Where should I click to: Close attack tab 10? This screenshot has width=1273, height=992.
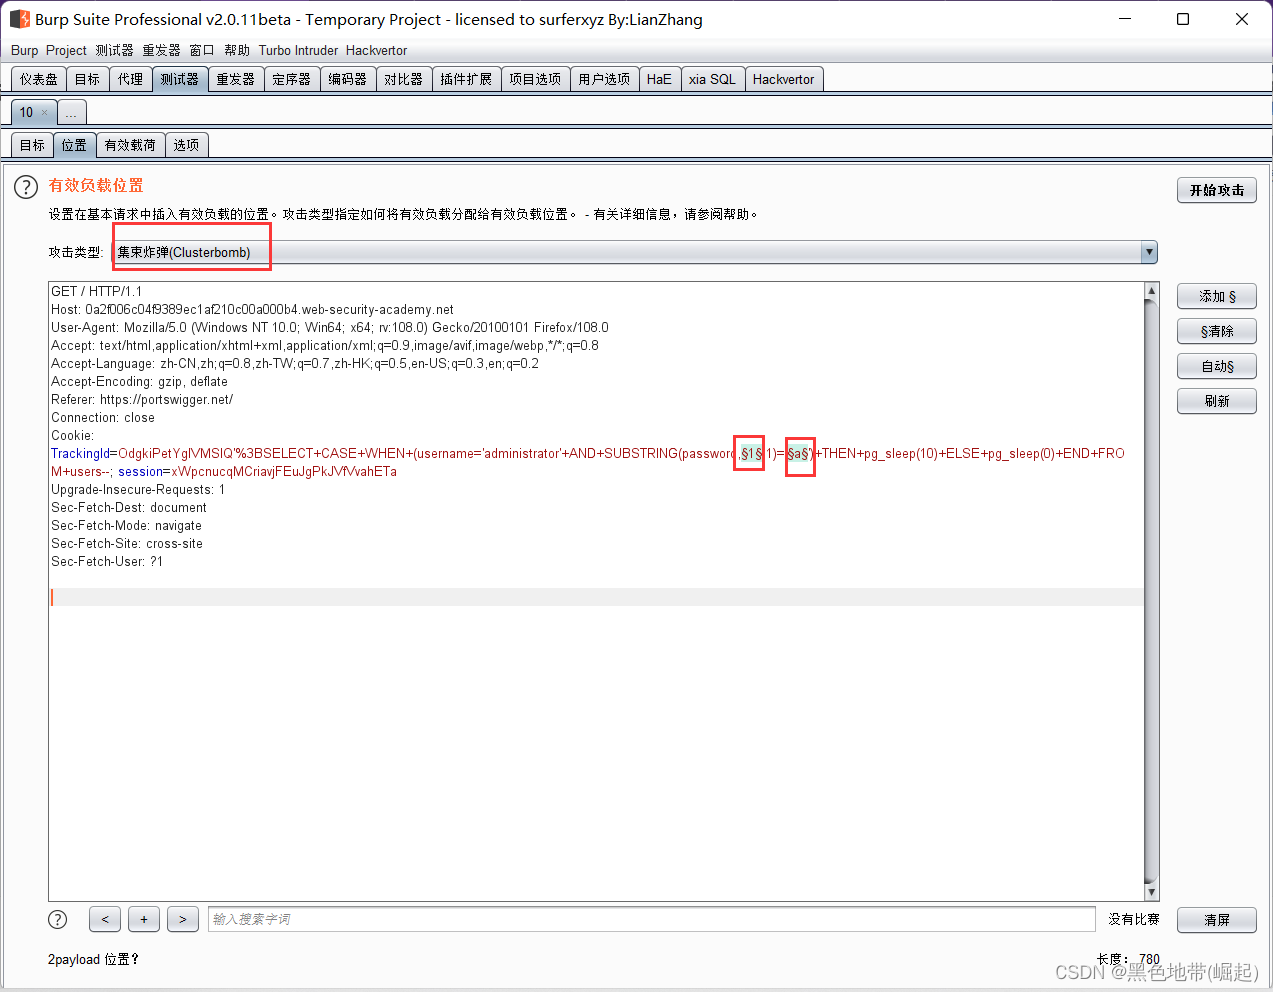pyautogui.click(x=44, y=112)
